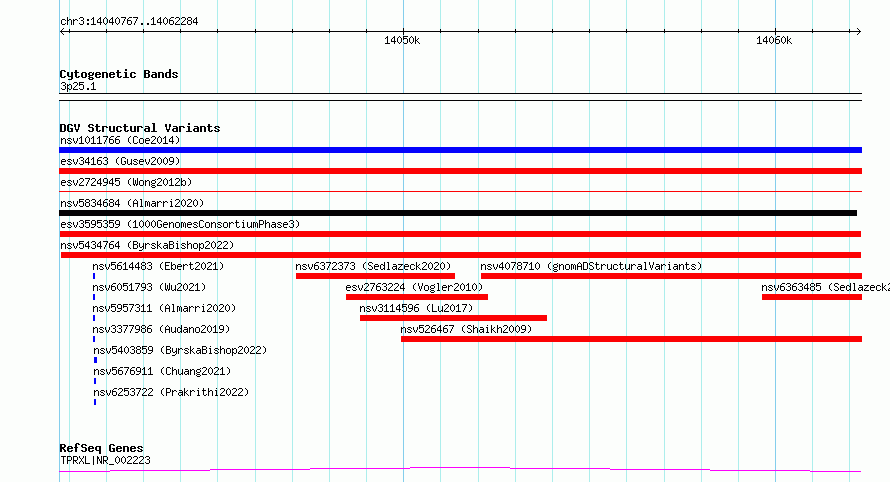
Task: Click the blue nsv6253722 marker
Action: click(95, 402)
